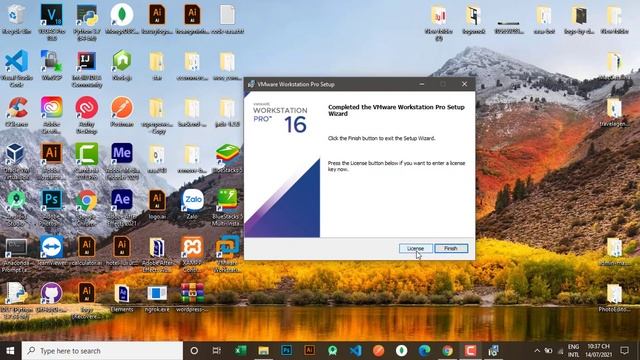Open the Windows Start menu
640x360 pixels.
tap(11, 351)
